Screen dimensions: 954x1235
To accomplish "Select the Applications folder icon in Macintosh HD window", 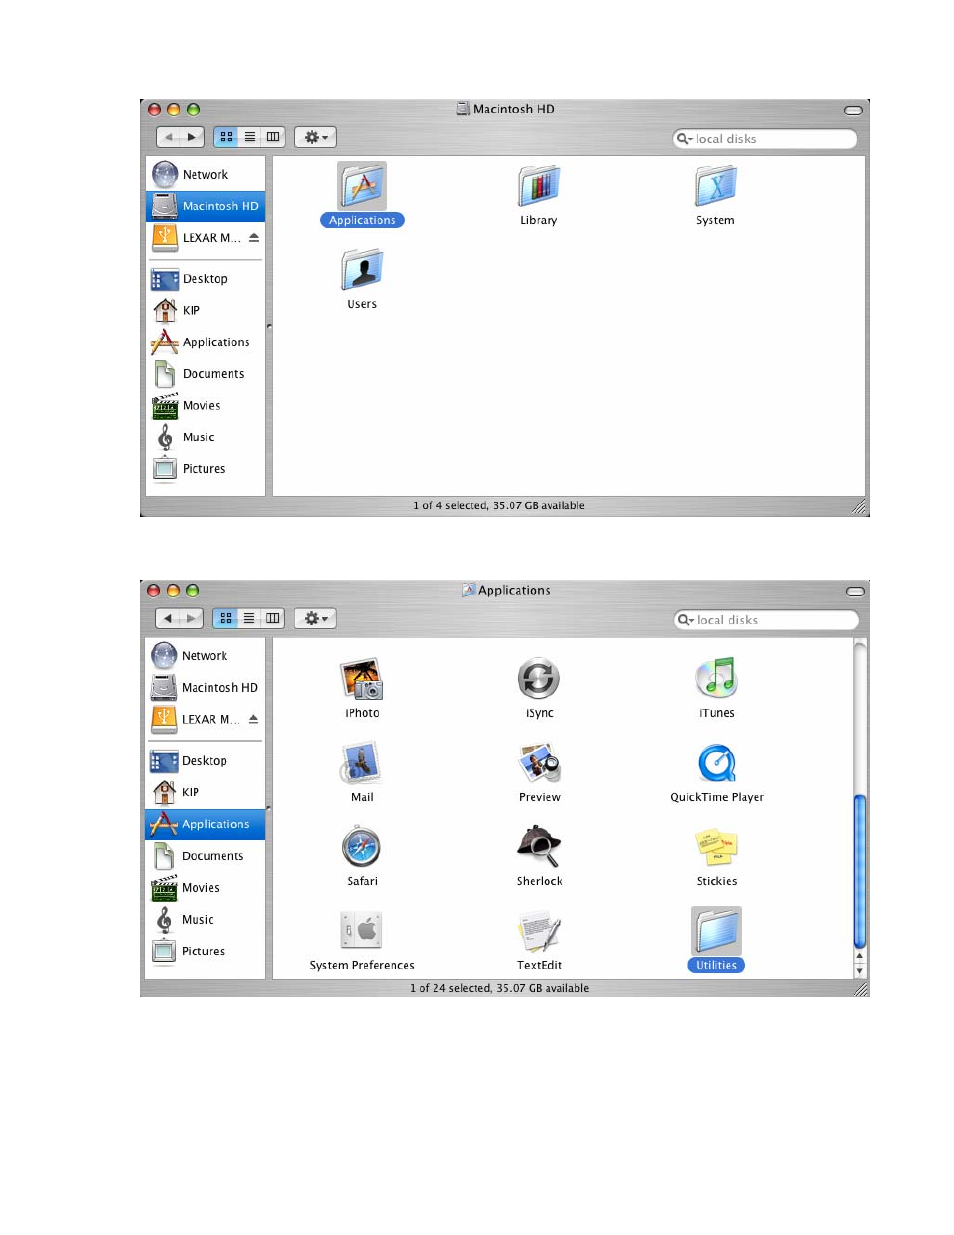I will [362, 187].
